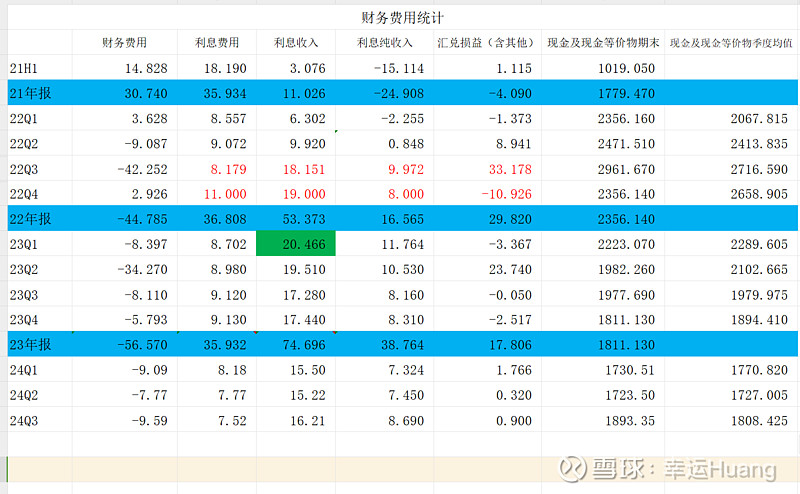The image size is (800, 494).
Task: Select cell with value 1808.425
Action: click(x=759, y=421)
